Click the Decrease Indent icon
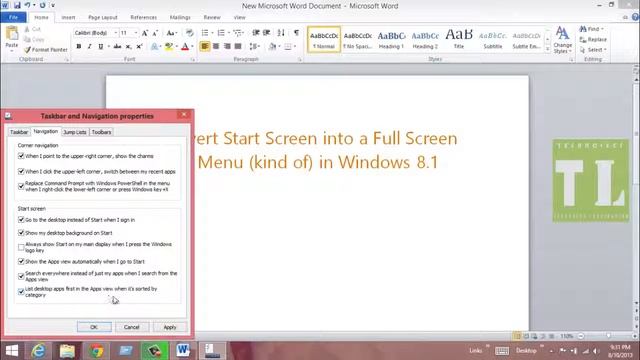 point(256,33)
